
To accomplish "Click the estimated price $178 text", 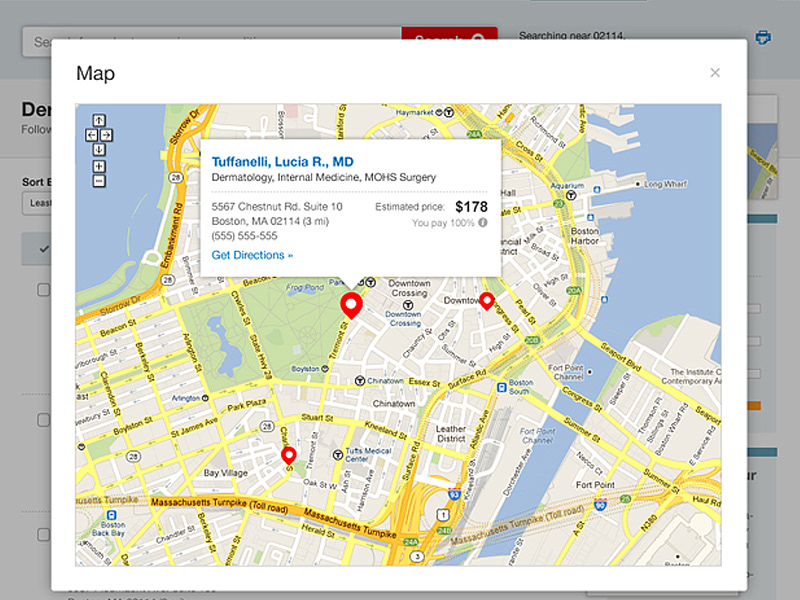I will [x=471, y=207].
